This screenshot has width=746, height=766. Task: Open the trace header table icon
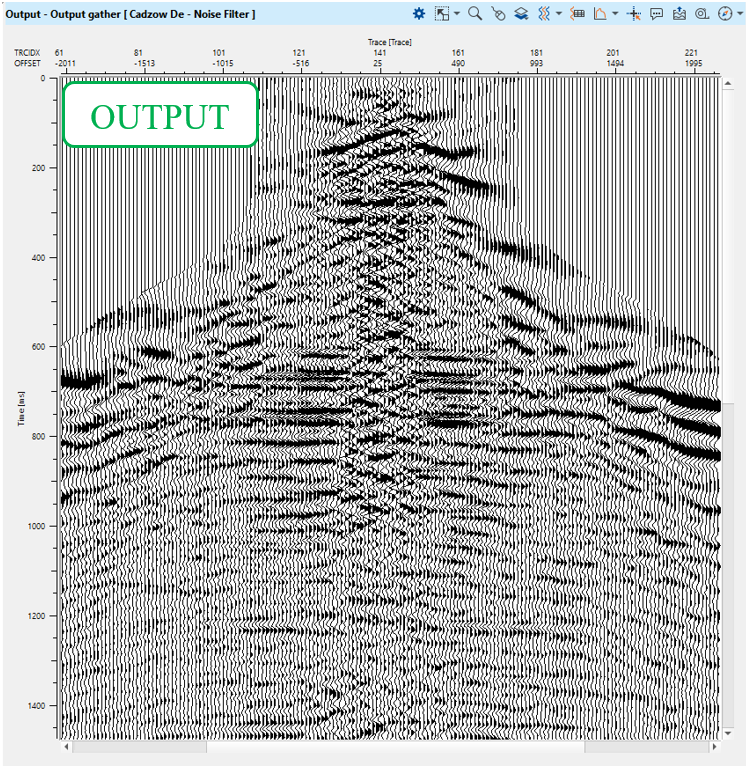click(577, 14)
